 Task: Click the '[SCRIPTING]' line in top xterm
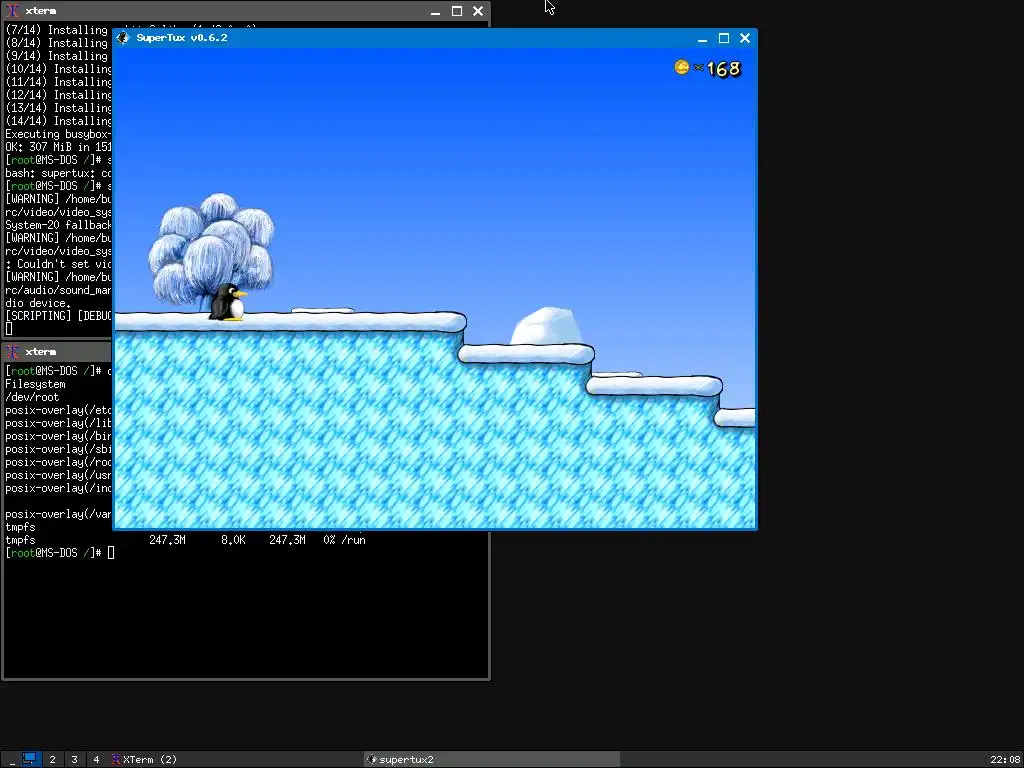59,315
